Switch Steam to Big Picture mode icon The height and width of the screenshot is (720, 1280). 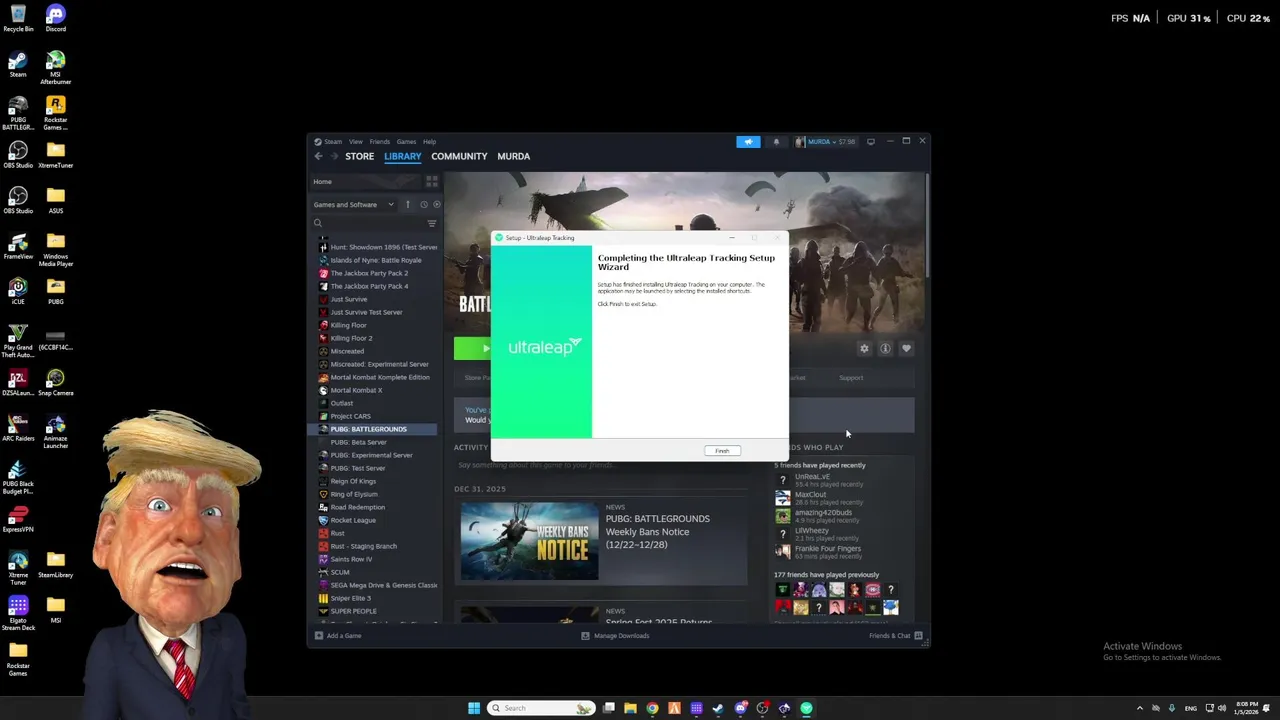[870, 142]
